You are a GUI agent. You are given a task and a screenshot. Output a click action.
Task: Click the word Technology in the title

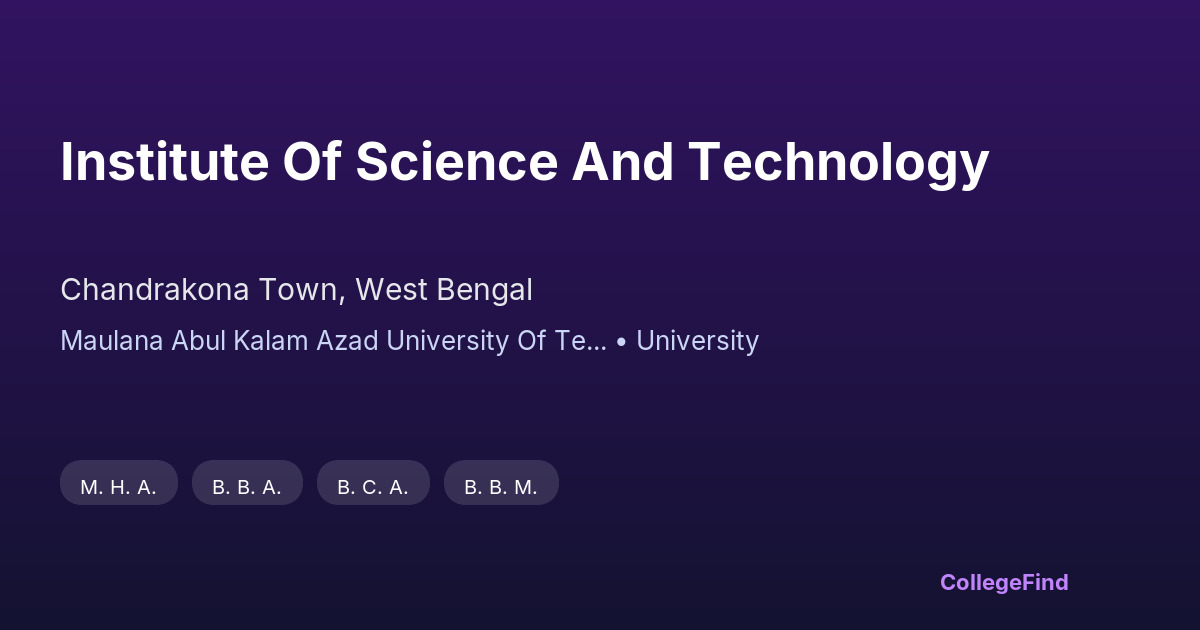point(839,162)
